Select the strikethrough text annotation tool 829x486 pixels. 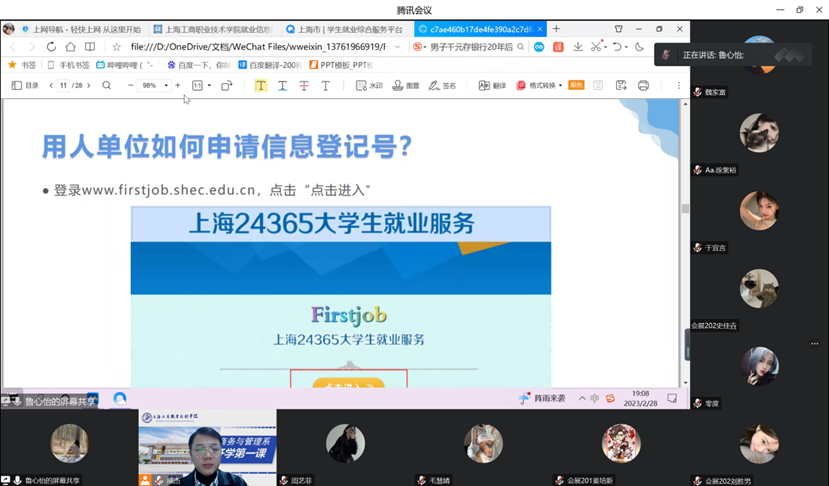[304, 86]
